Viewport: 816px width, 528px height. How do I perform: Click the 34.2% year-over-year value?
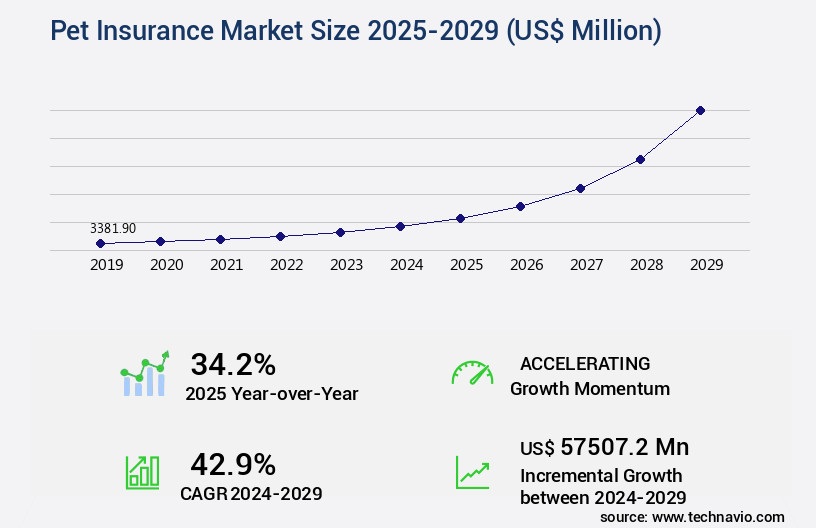click(x=233, y=364)
